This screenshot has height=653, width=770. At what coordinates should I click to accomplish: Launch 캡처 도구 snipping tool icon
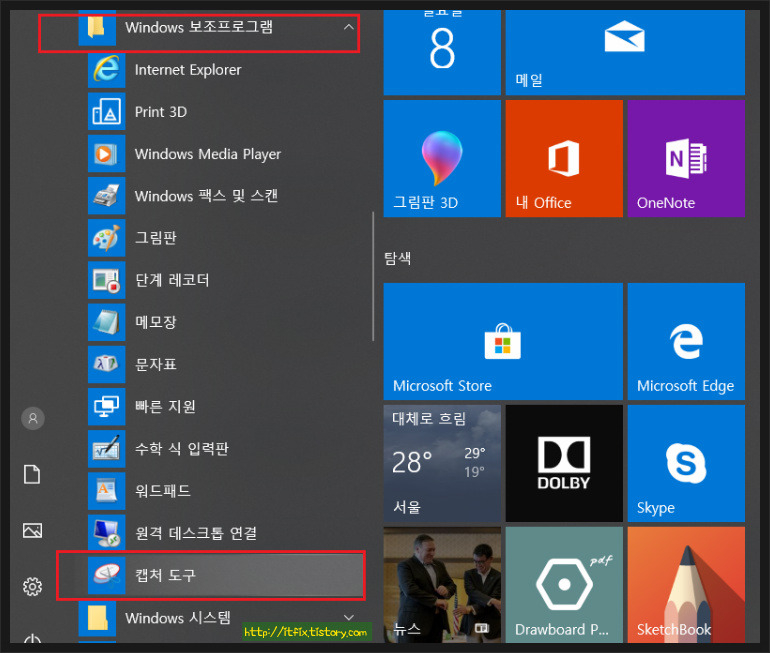pos(106,575)
